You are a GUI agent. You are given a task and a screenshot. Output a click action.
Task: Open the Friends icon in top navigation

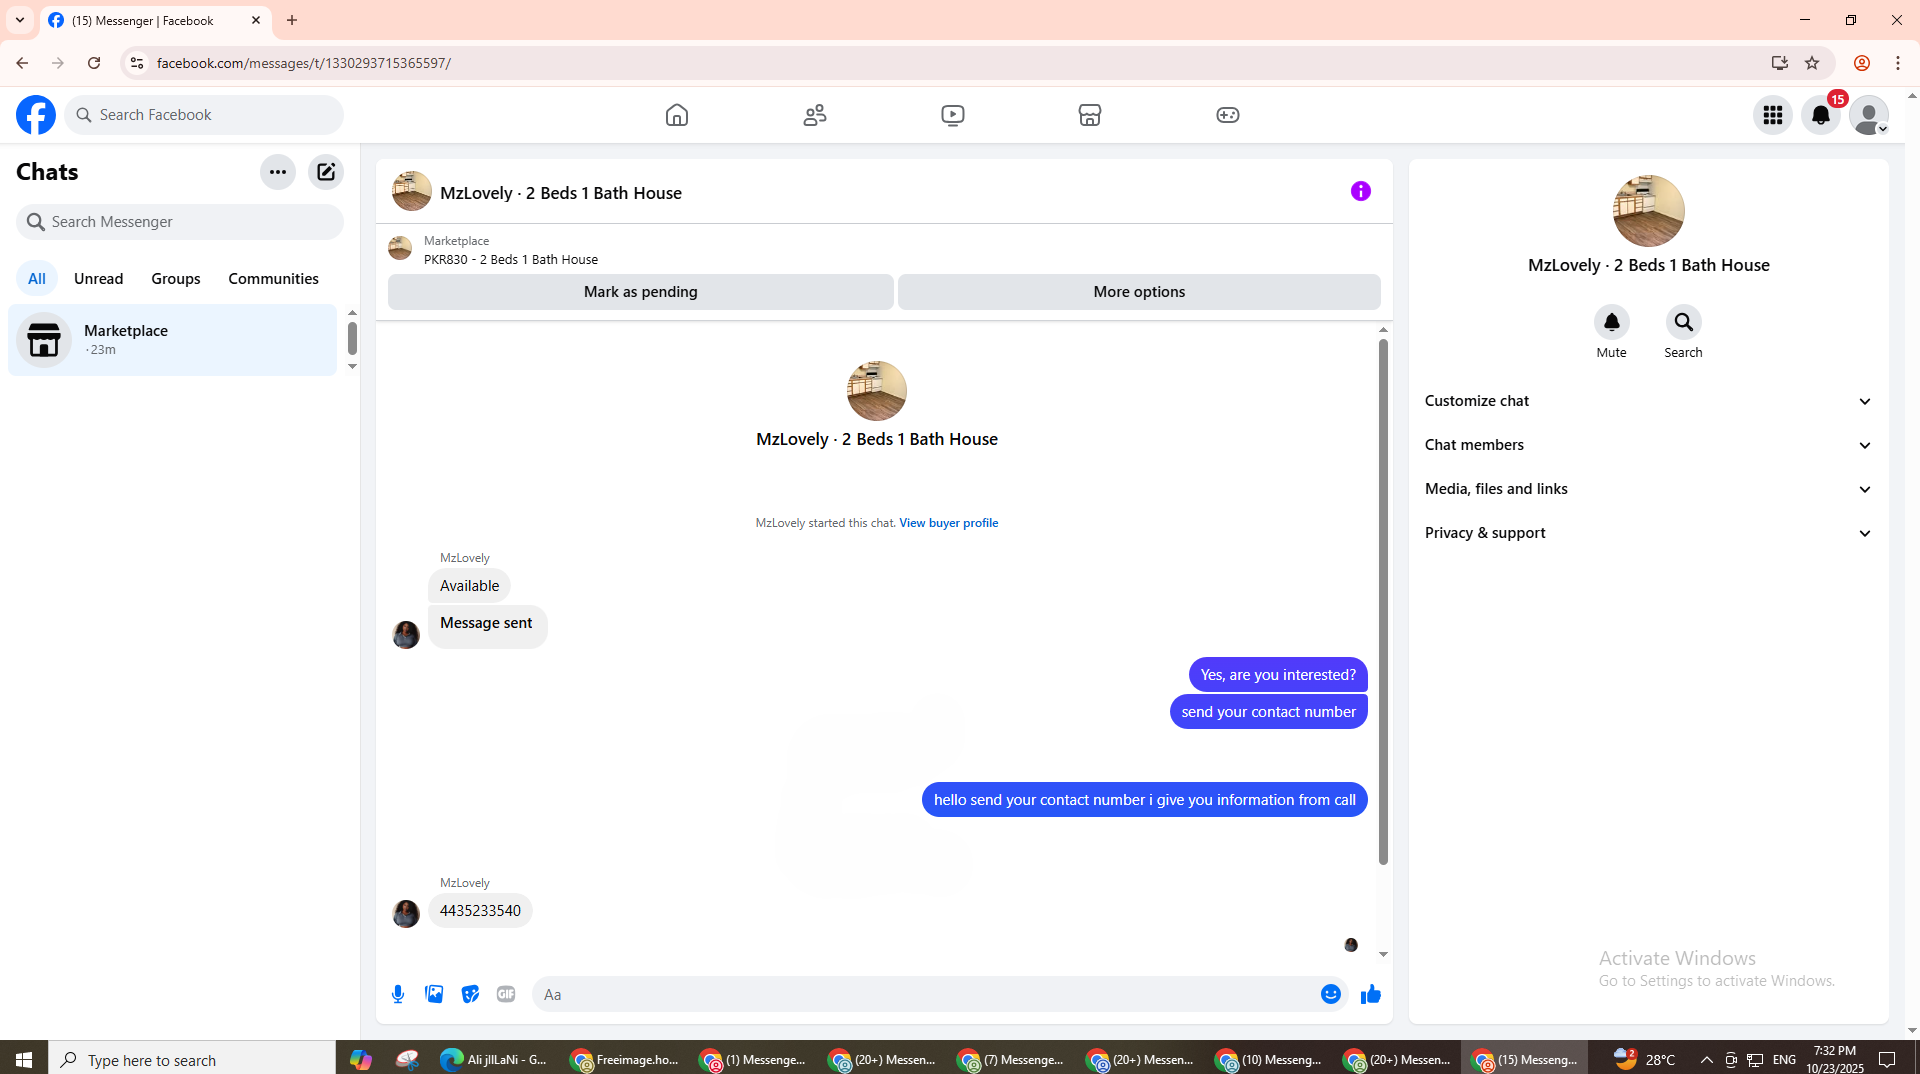(815, 115)
